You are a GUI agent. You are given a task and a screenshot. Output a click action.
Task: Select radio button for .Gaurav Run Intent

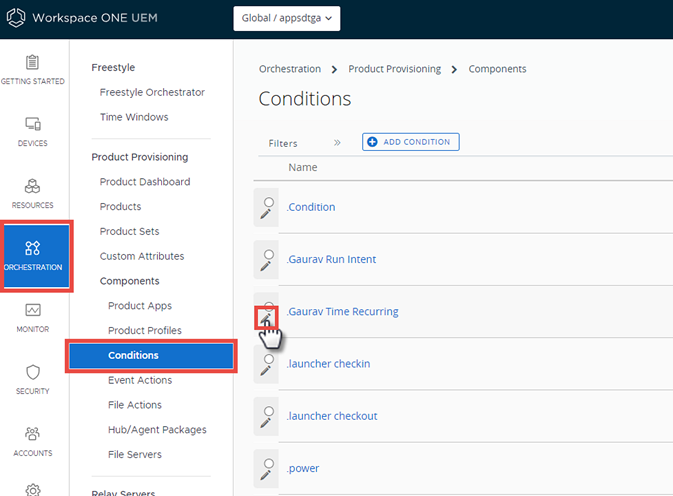pyautogui.click(x=269, y=254)
